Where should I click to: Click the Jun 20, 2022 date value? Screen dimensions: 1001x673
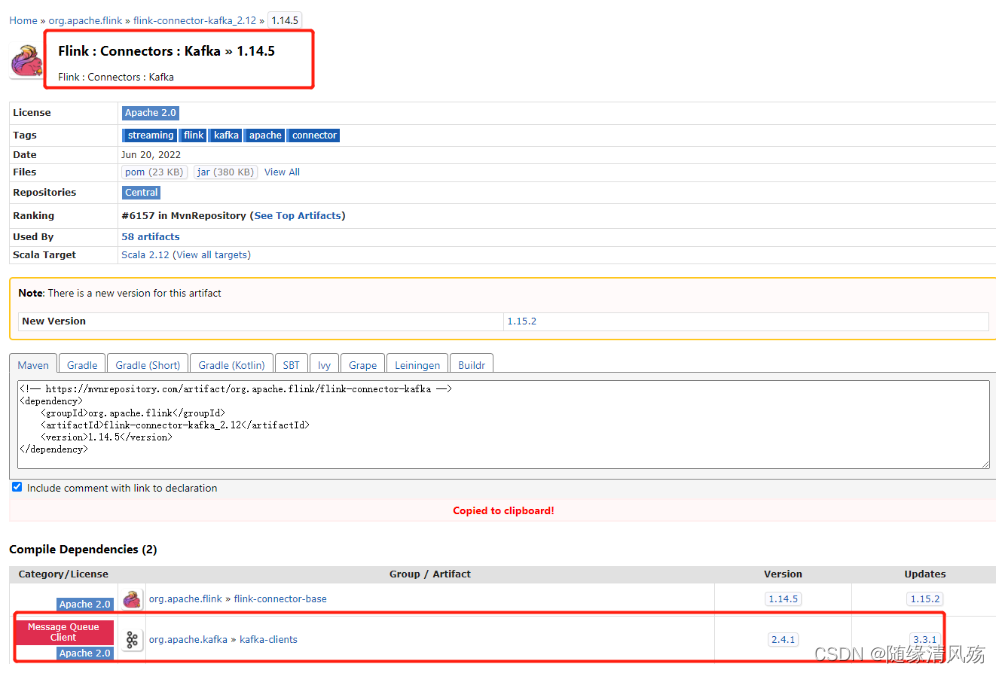point(151,155)
